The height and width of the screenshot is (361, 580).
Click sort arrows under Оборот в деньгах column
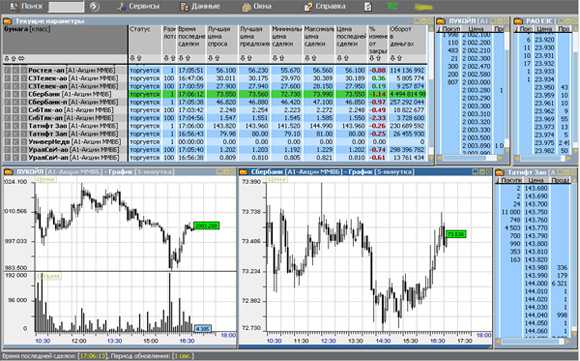pos(395,58)
